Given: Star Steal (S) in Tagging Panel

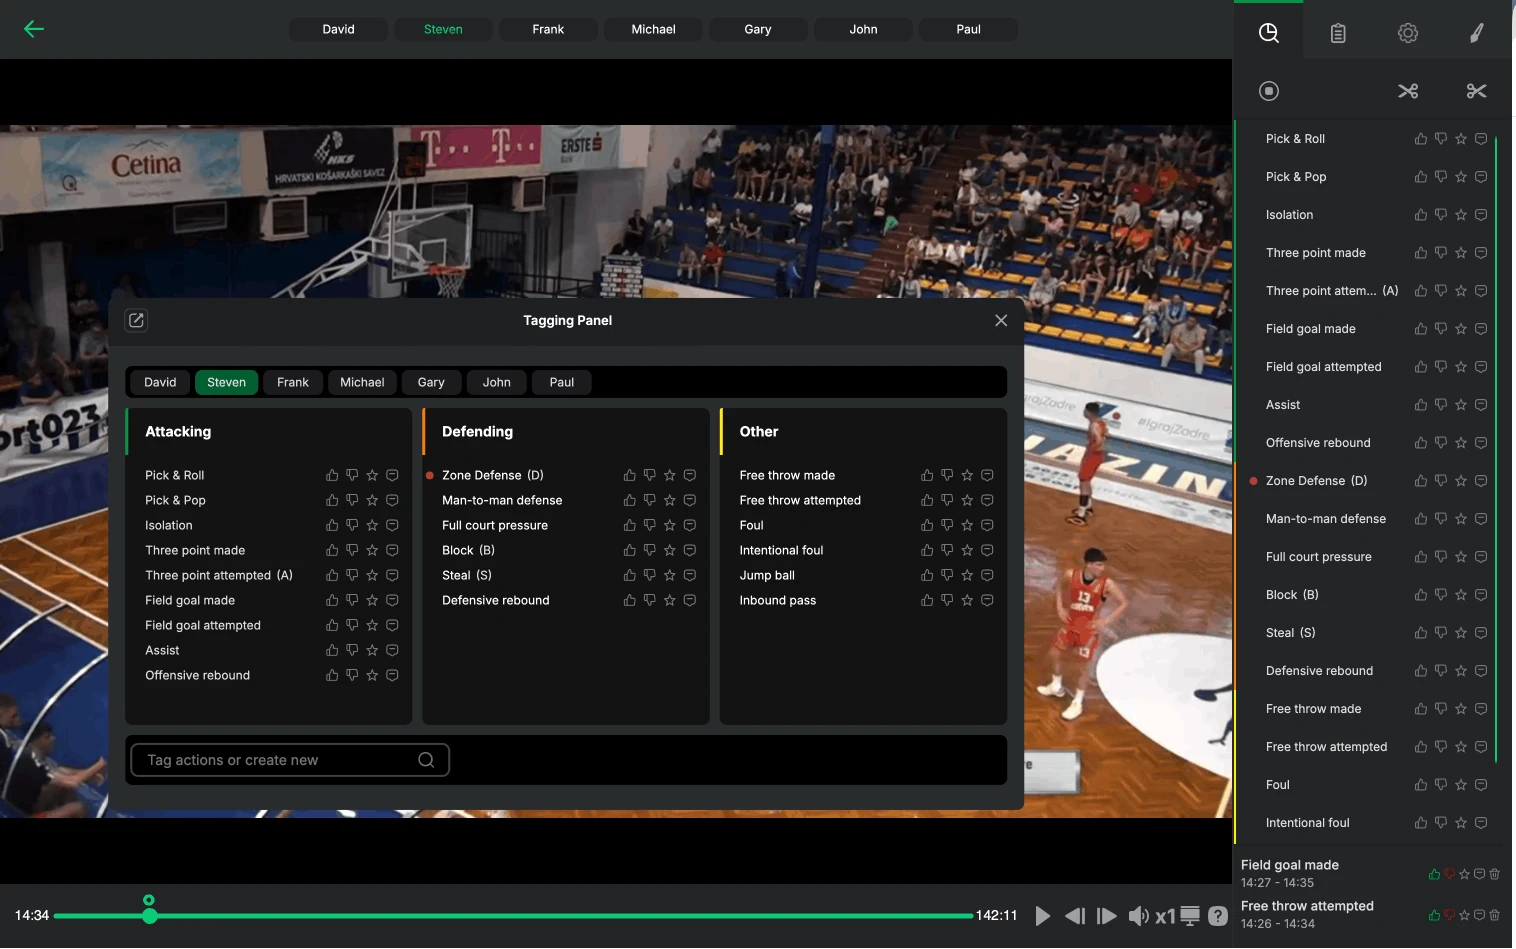Looking at the screenshot, I should [x=669, y=575].
